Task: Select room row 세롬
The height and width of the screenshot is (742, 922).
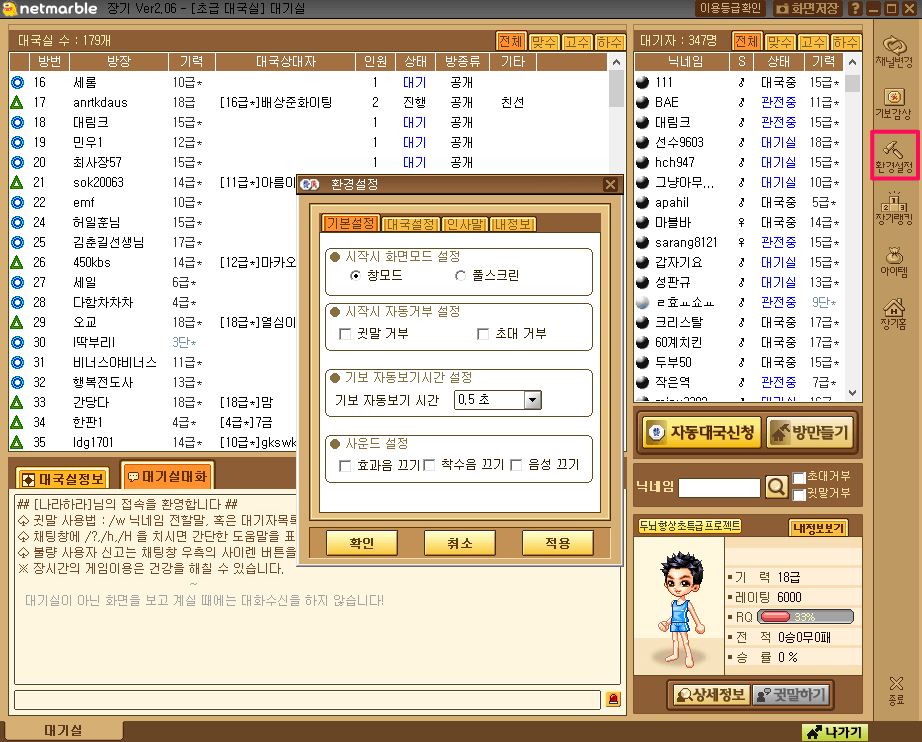Action: point(309,83)
